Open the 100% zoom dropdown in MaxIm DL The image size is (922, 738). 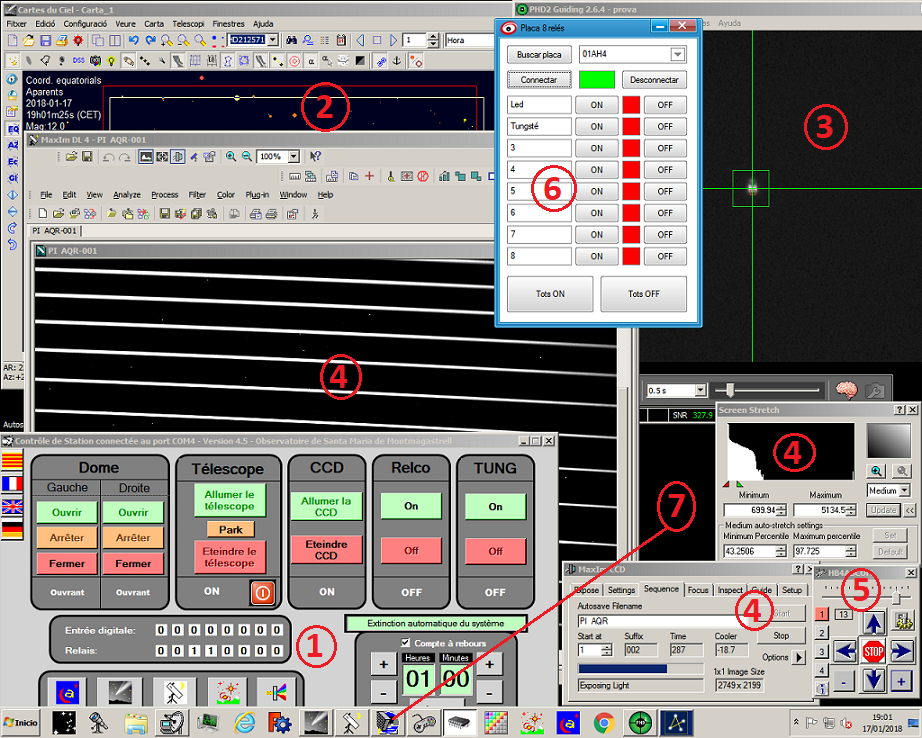(293, 156)
